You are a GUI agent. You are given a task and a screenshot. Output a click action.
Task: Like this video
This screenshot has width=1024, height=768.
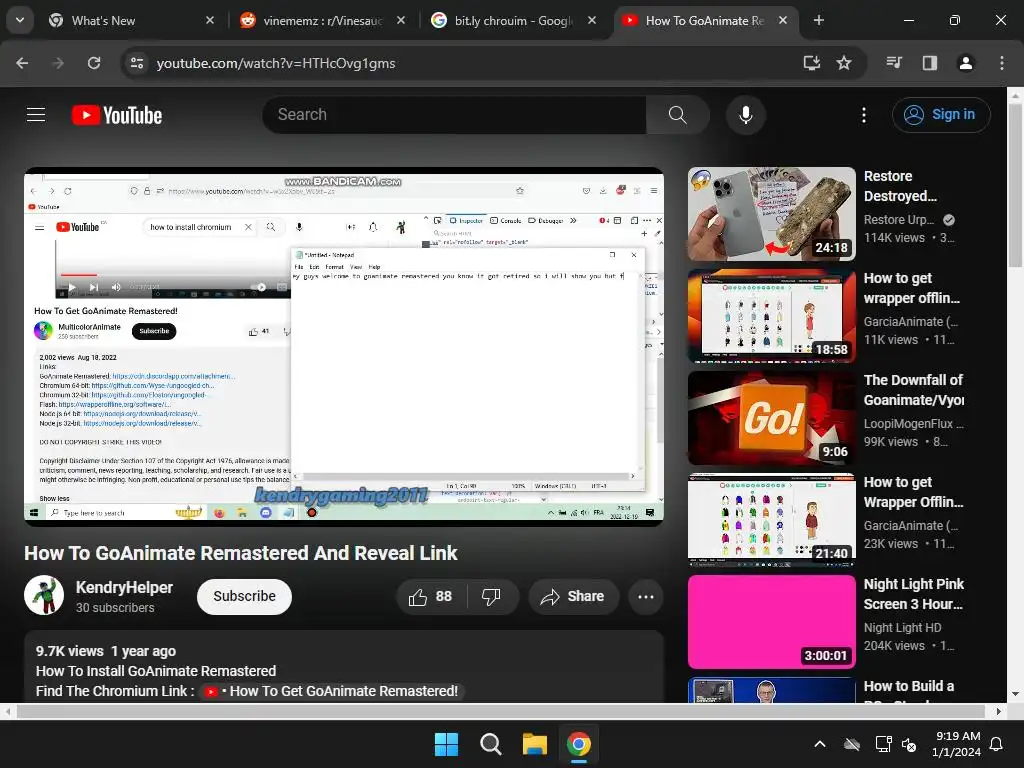pyautogui.click(x=430, y=596)
